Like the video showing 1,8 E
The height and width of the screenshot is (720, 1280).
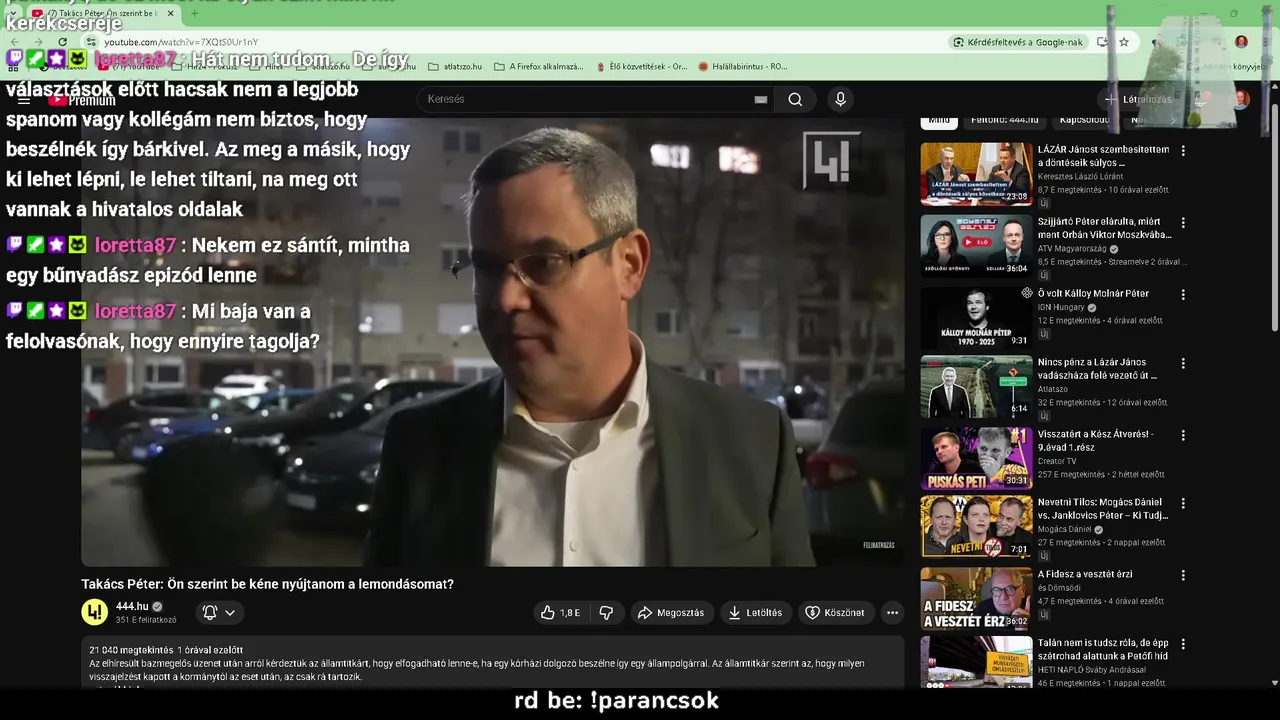[x=560, y=613]
